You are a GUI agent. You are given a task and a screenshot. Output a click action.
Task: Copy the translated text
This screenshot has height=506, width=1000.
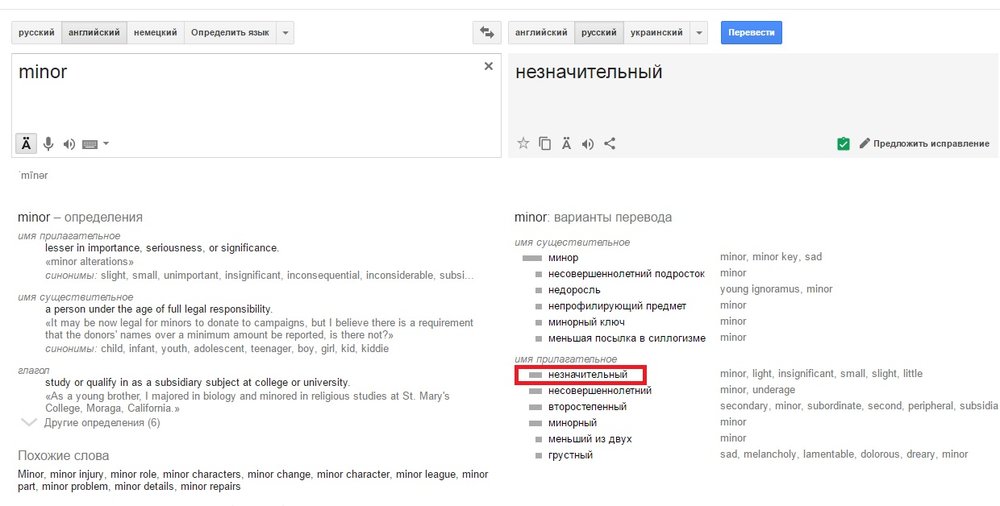coord(545,143)
